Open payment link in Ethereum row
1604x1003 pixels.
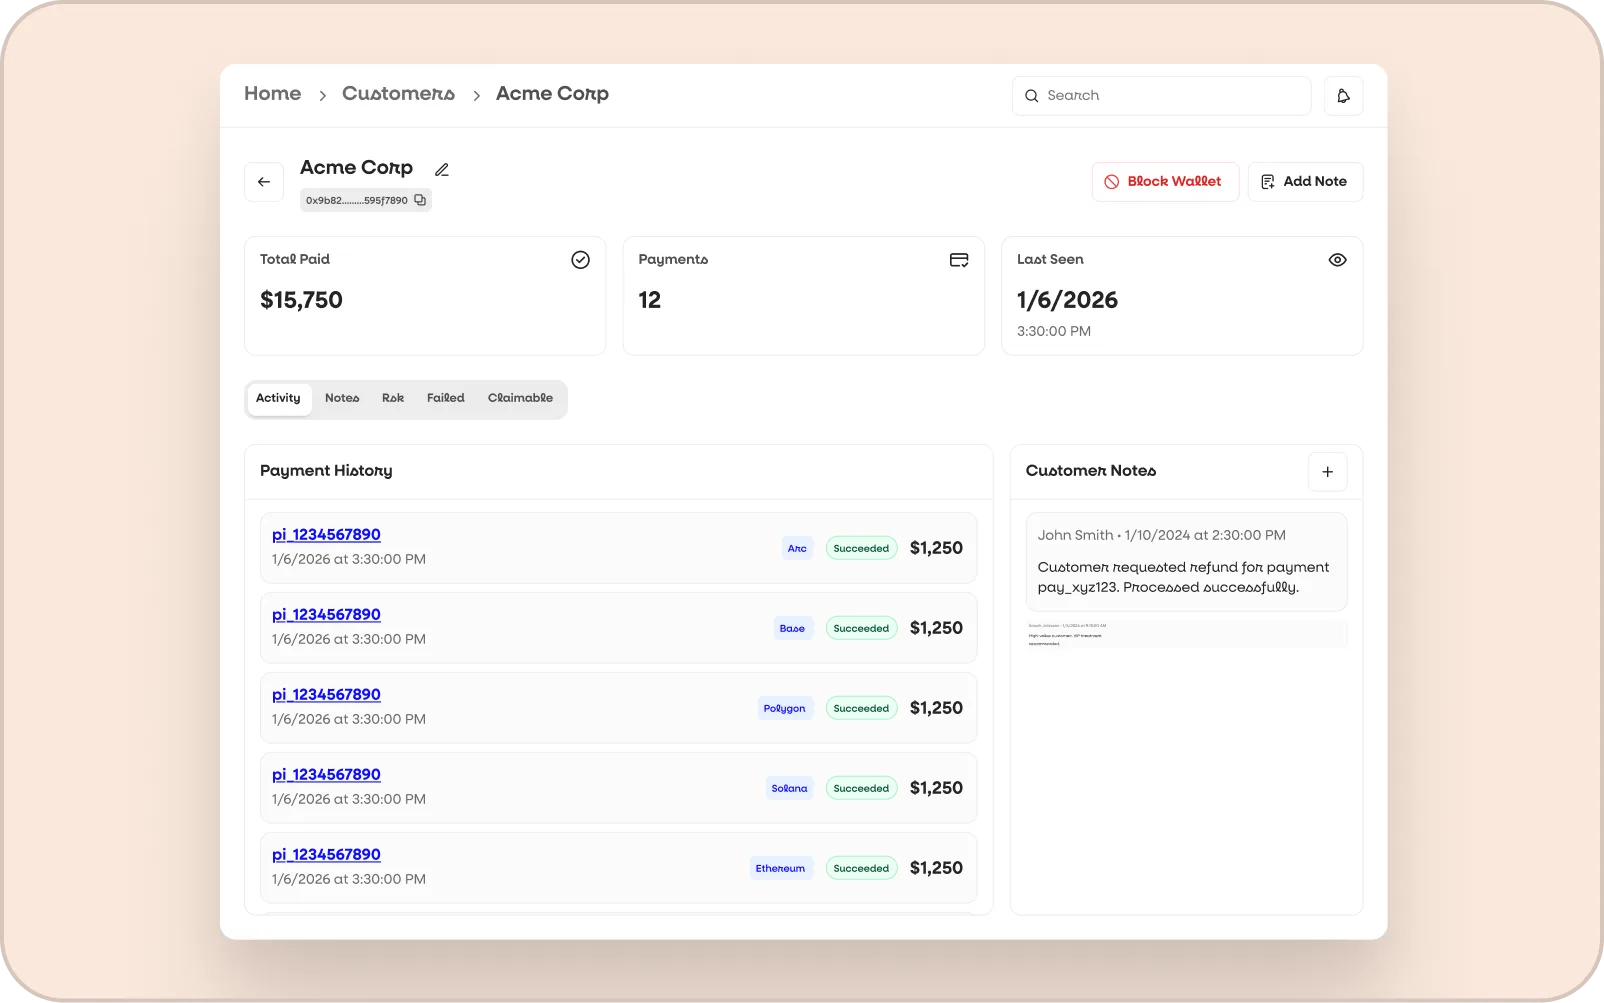coord(326,855)
